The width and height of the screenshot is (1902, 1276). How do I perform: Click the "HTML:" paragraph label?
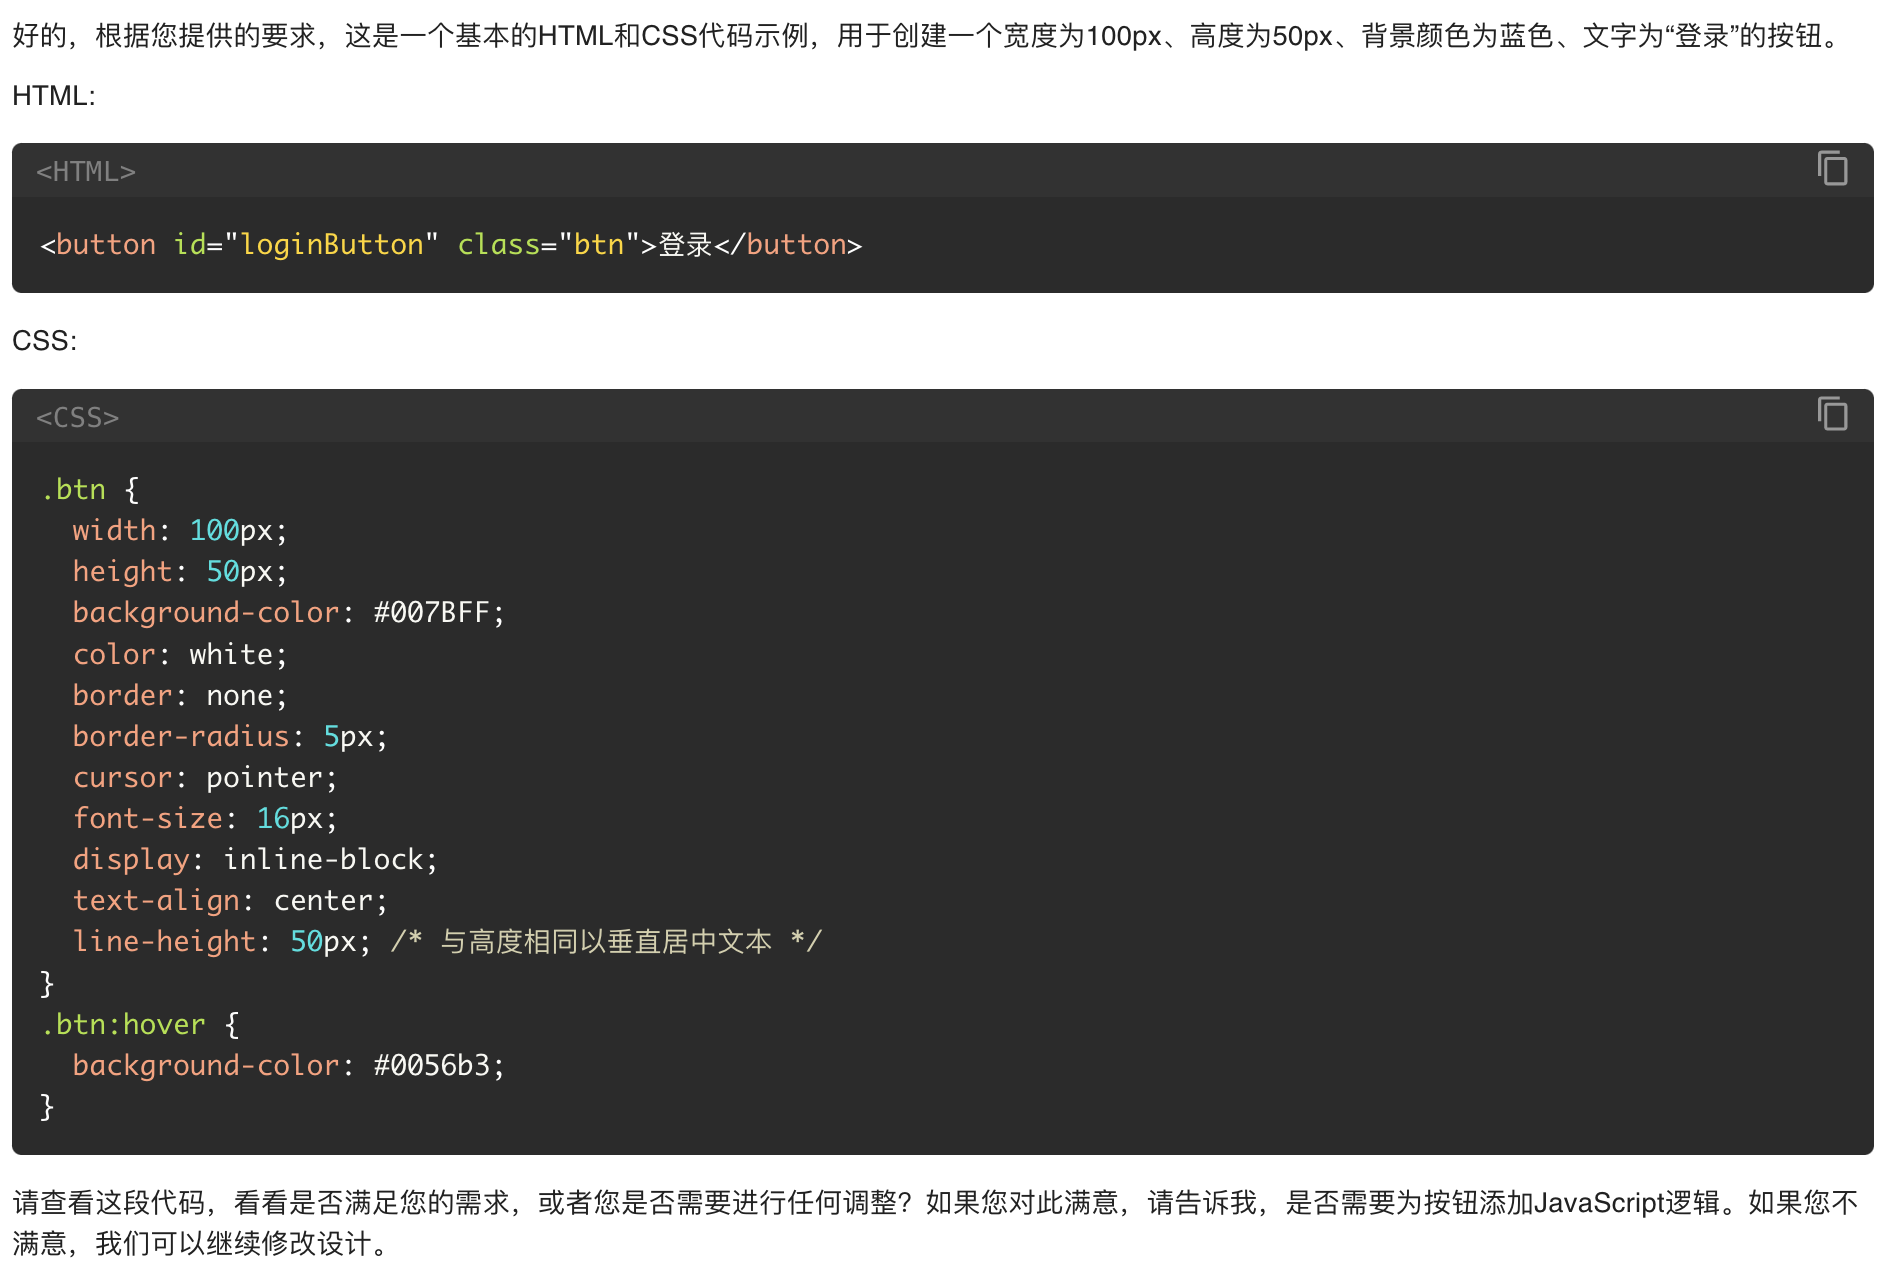tap(54, 96)
